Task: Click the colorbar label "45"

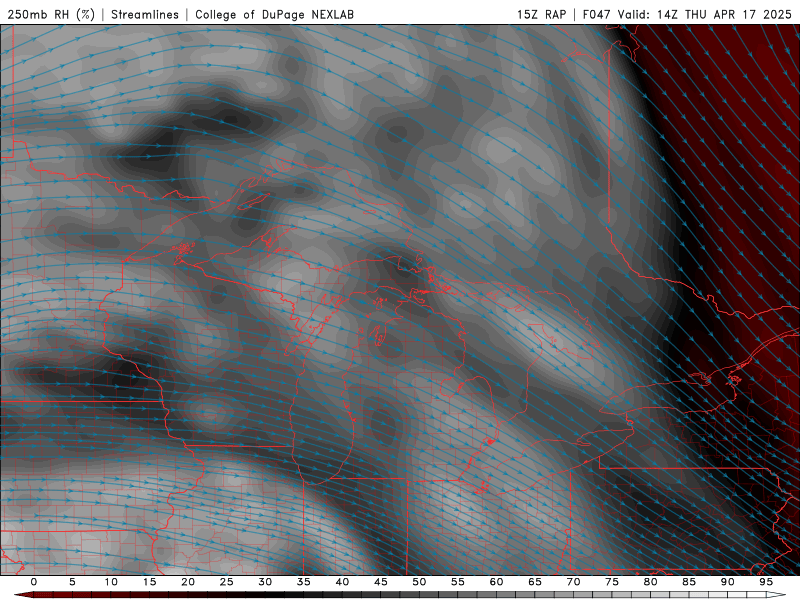Action: point(381,582)
